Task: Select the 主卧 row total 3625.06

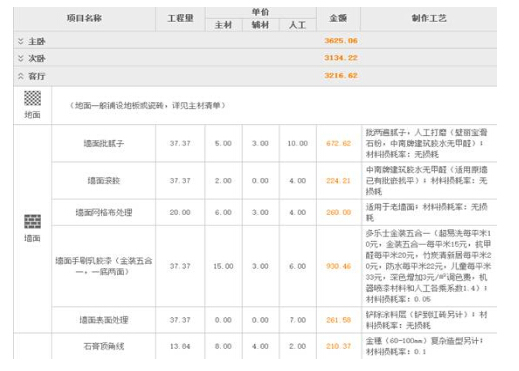Action: pyautogui.click(x=341, y=41)
